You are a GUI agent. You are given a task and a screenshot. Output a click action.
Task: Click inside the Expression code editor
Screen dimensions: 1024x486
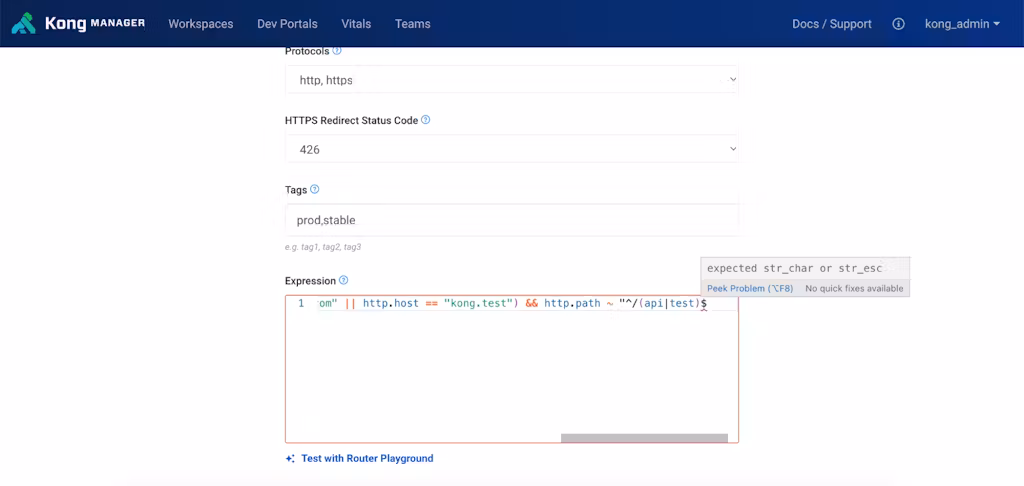[x=511, y=370]
